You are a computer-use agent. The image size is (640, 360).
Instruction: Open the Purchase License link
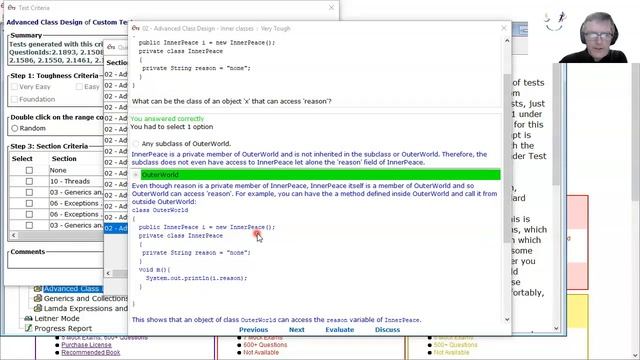coord(86,345)
